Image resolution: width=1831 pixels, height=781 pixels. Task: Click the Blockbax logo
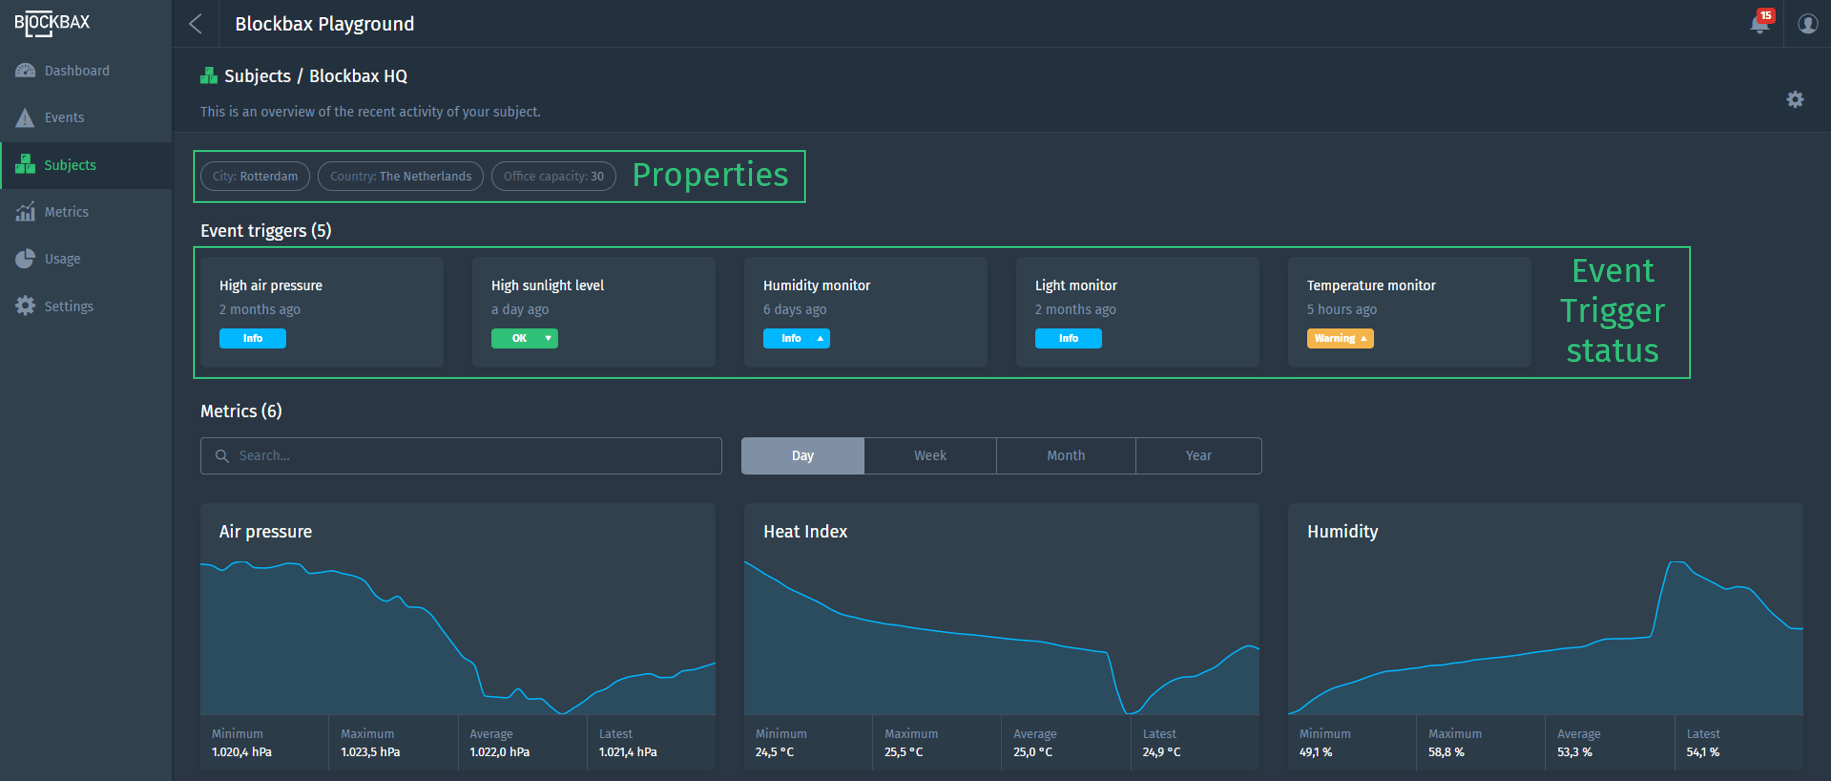[x=52, y=23]
